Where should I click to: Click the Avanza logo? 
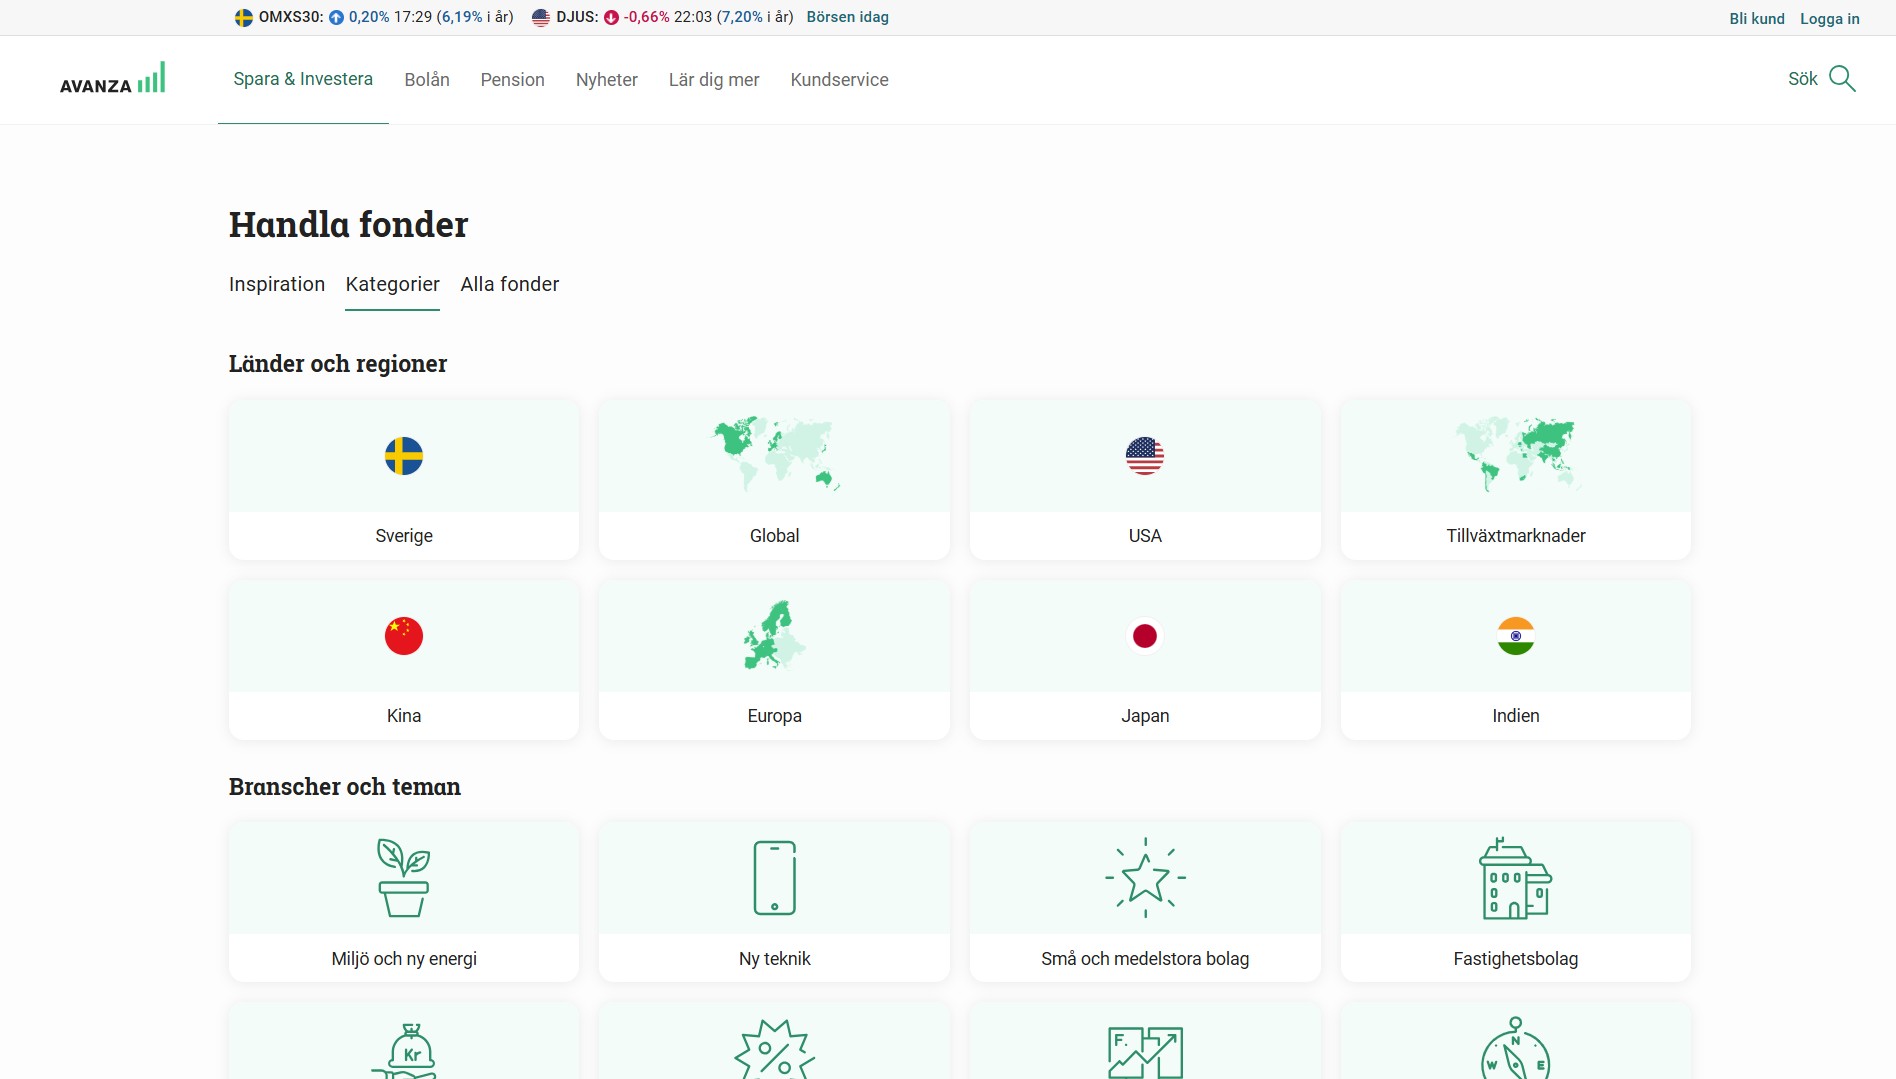click(x=112, y=79)
